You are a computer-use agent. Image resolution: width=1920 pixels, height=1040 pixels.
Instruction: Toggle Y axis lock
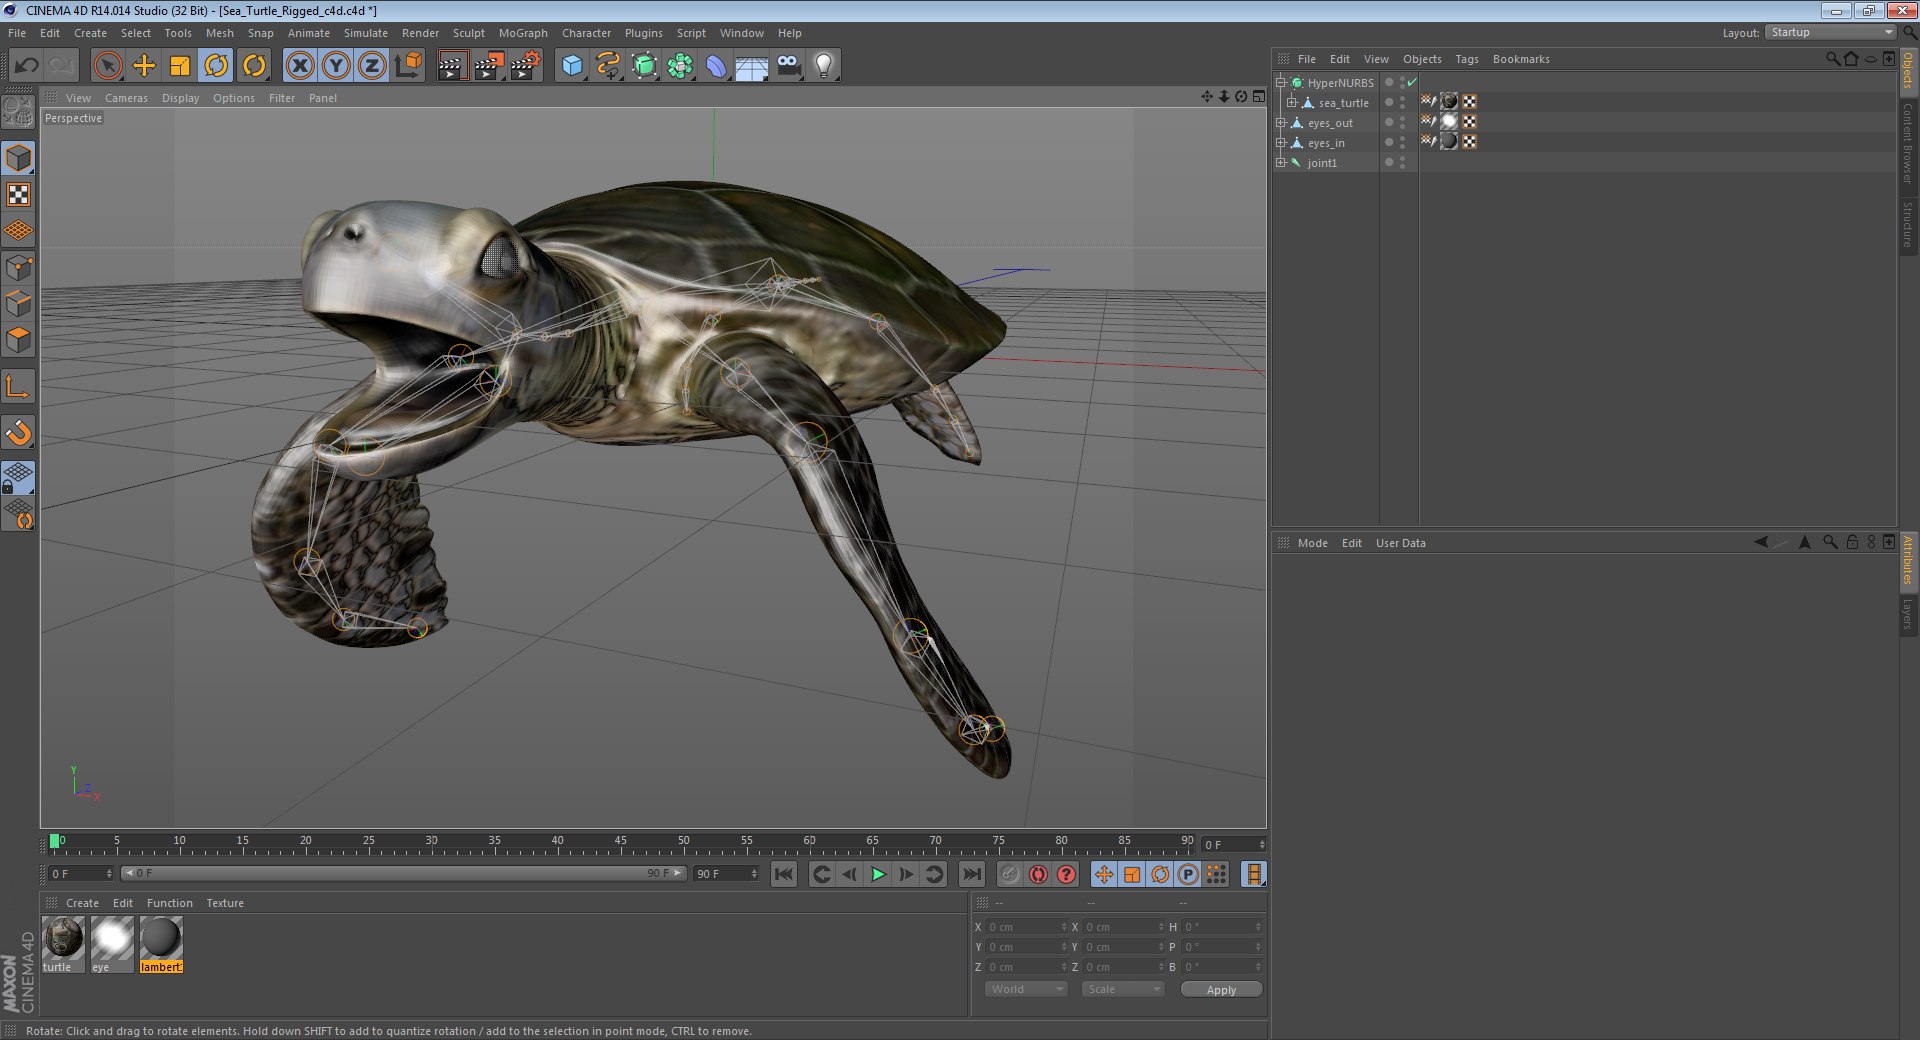click(336, 66)
